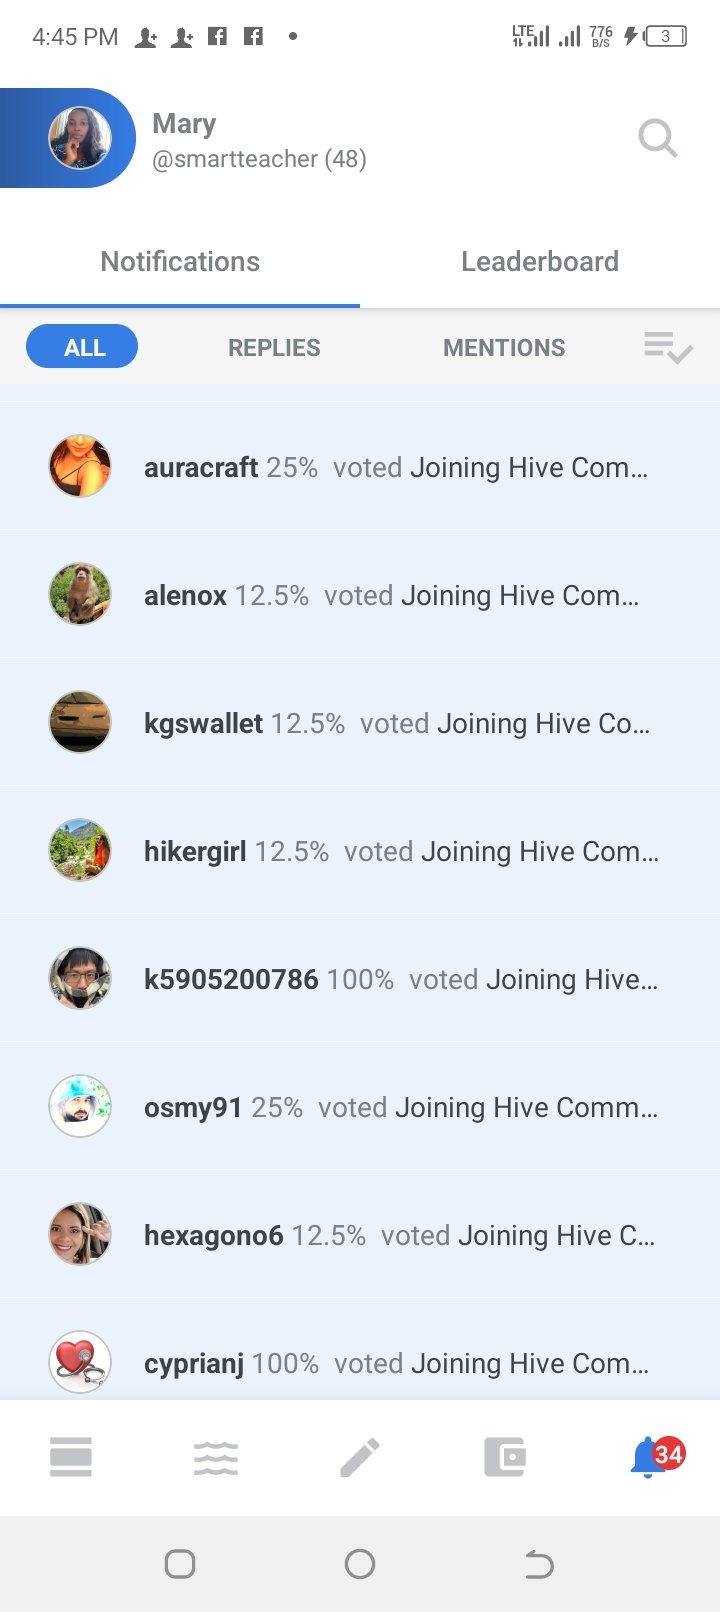The width and height of the screenshot is (720, 1612).
Task: Open osmy91's vote notification row
Action: tap(360, 1106)
